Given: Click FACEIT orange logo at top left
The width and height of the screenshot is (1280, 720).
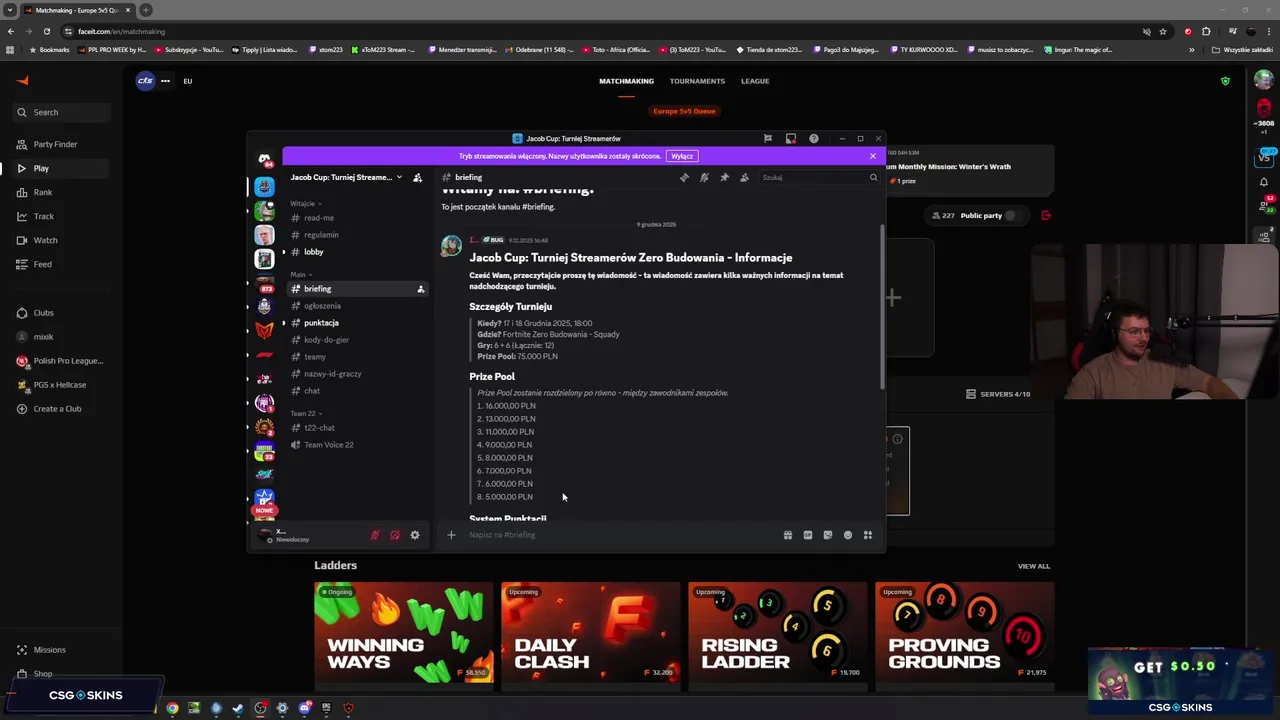Looking at the screenshot, I should point(23,81).
